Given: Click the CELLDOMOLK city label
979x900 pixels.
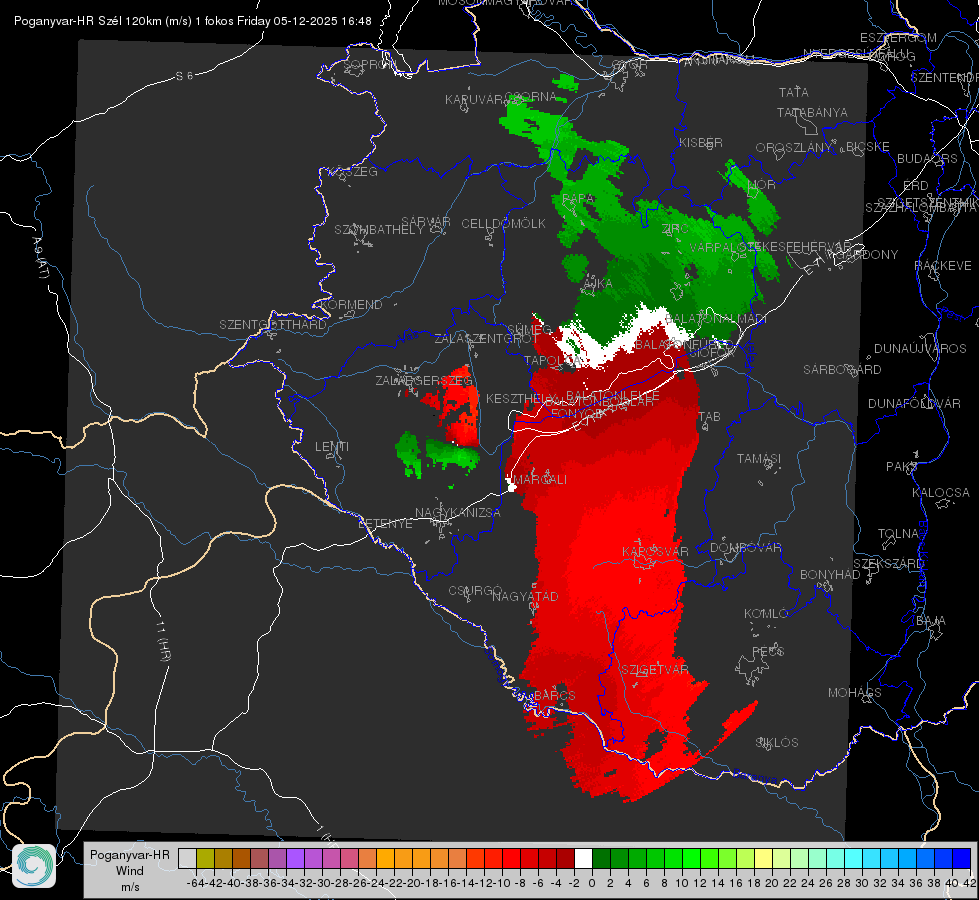Looking at the screenshot, I should [503, 224].
